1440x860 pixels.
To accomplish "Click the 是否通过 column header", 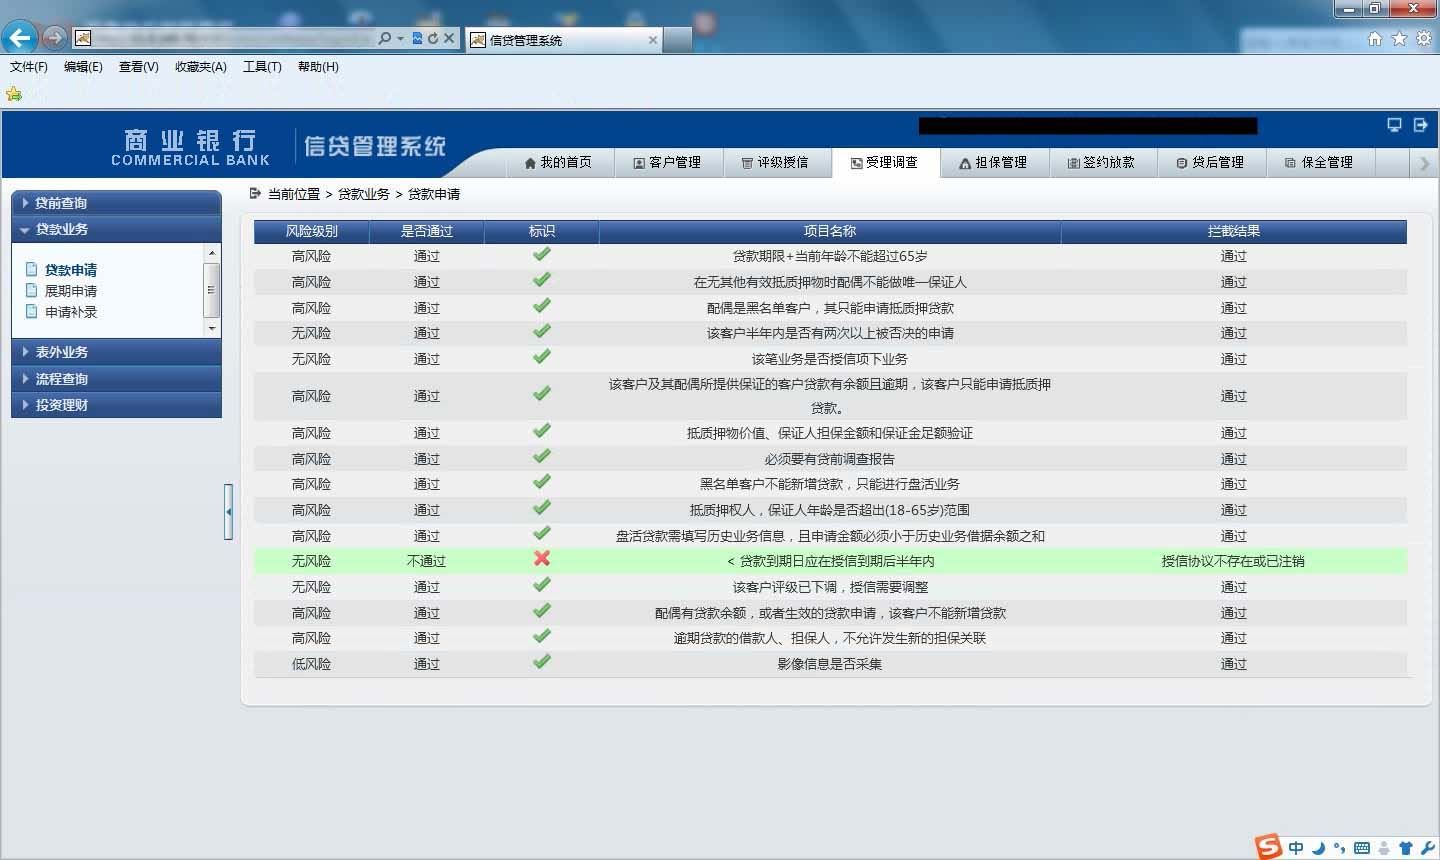I will pyautogui.click(x=427, y=231).
